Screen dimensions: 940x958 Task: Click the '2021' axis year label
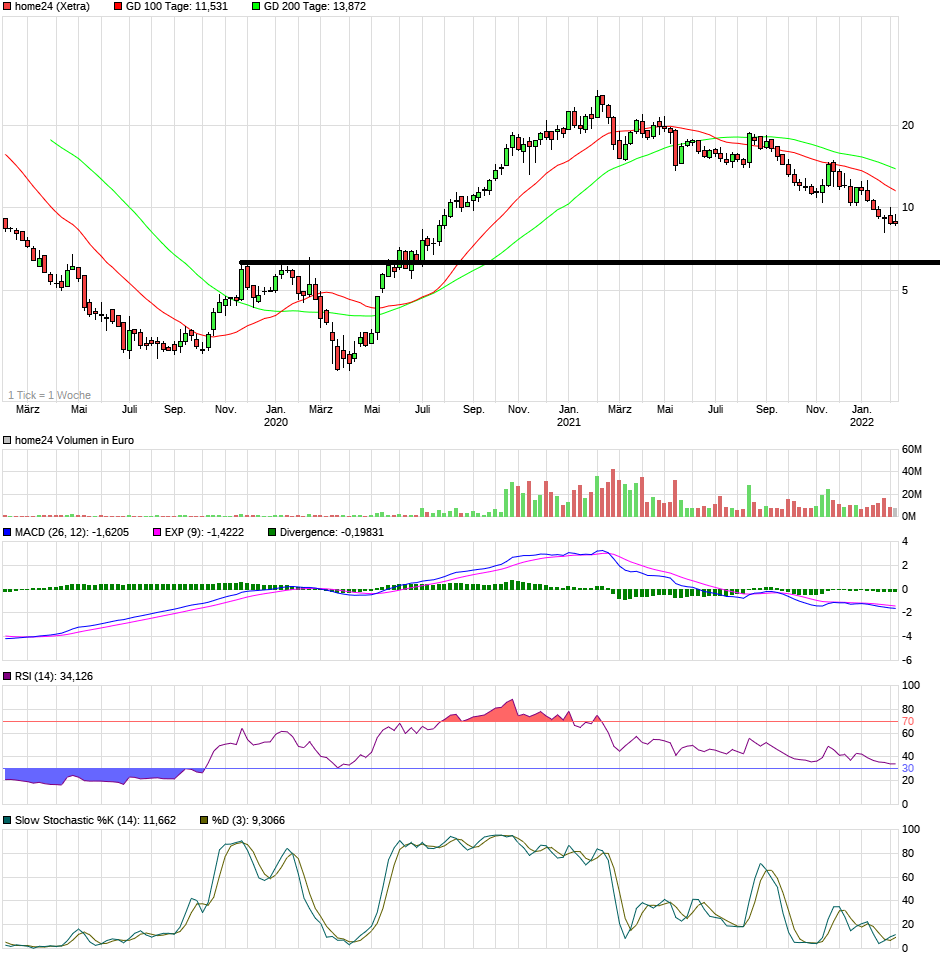tap(568, 422)
